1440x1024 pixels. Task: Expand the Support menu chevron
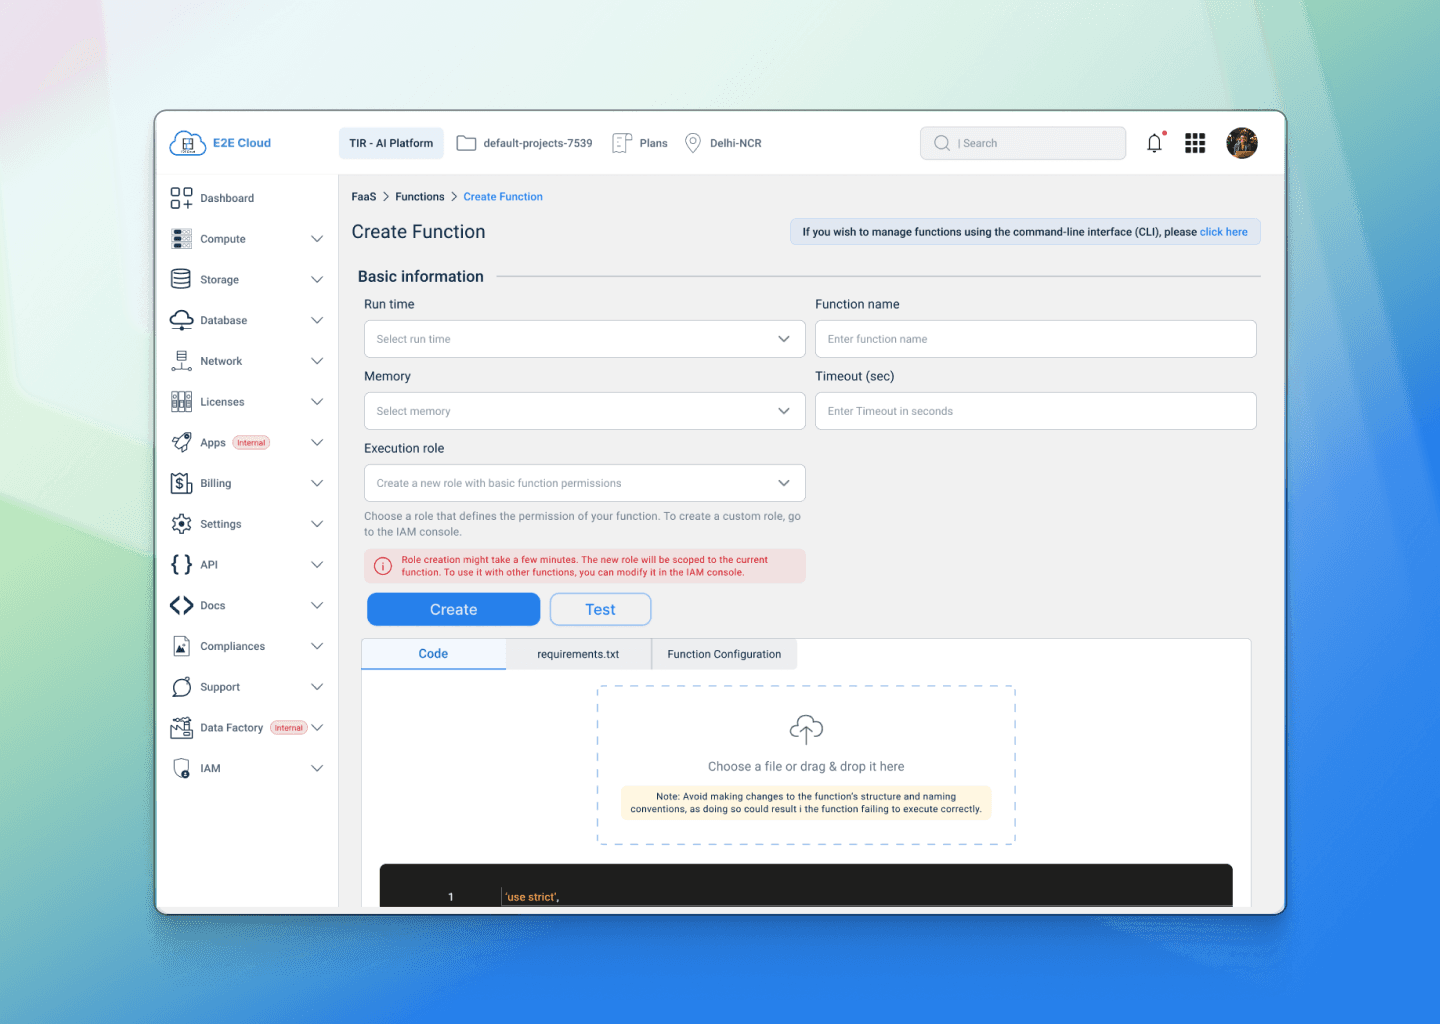coord(317,687)
